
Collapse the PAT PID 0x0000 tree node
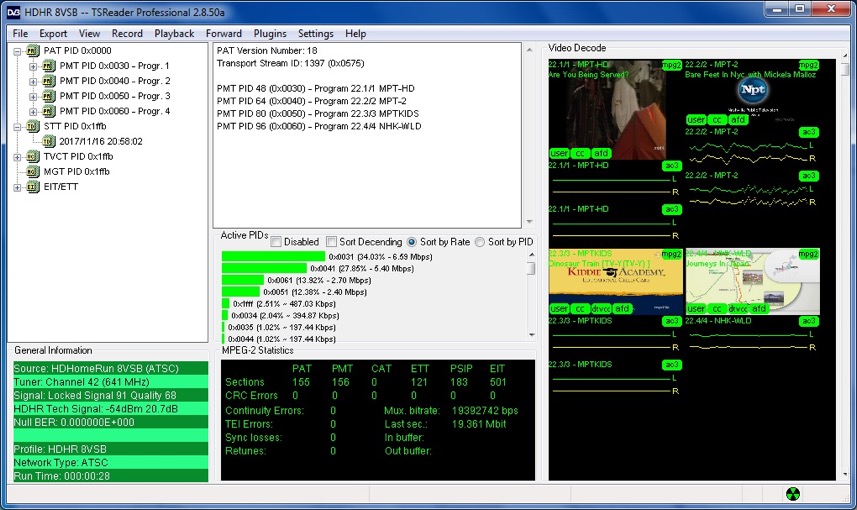click(17, 51)
